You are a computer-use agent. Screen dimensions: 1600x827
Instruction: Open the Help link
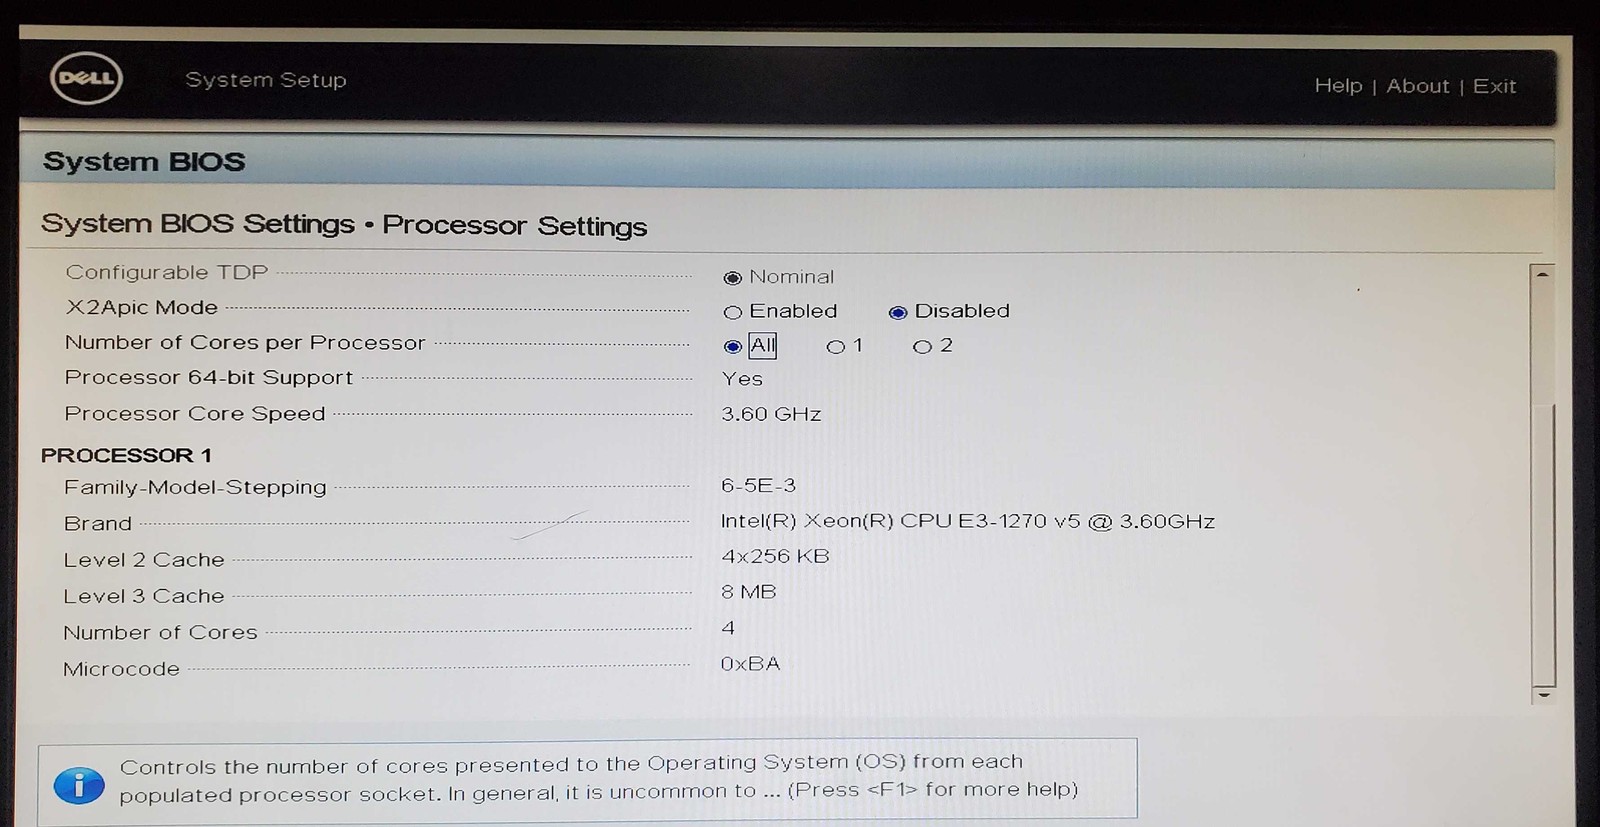[x=1338, y=86]
